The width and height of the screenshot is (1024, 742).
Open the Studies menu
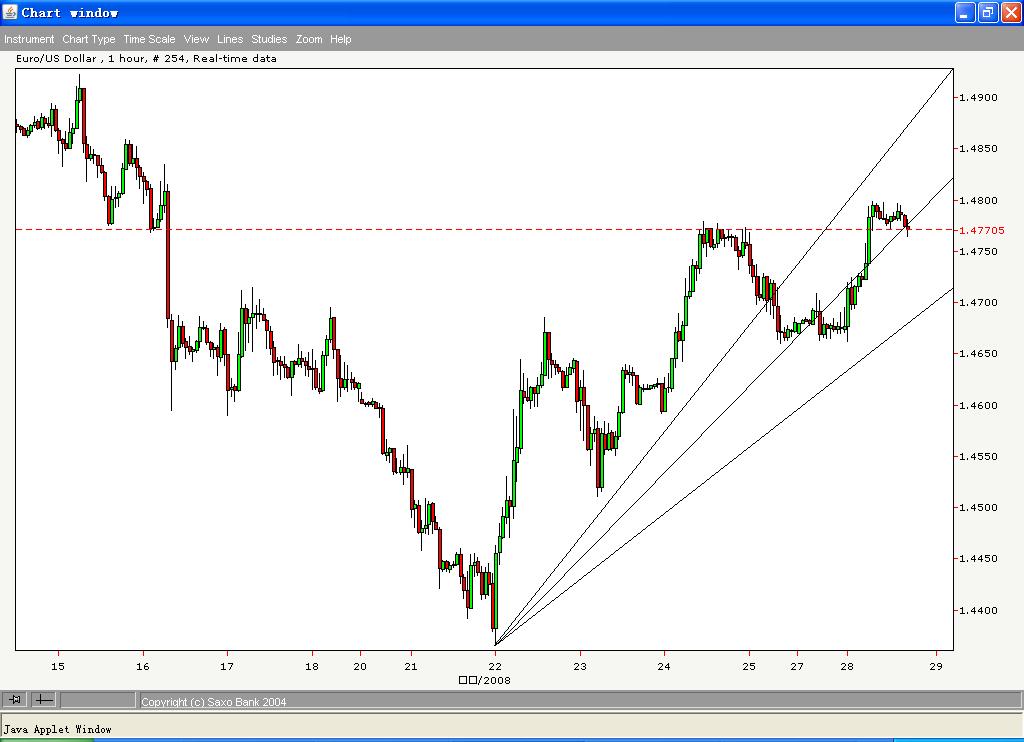coord(269,39)
